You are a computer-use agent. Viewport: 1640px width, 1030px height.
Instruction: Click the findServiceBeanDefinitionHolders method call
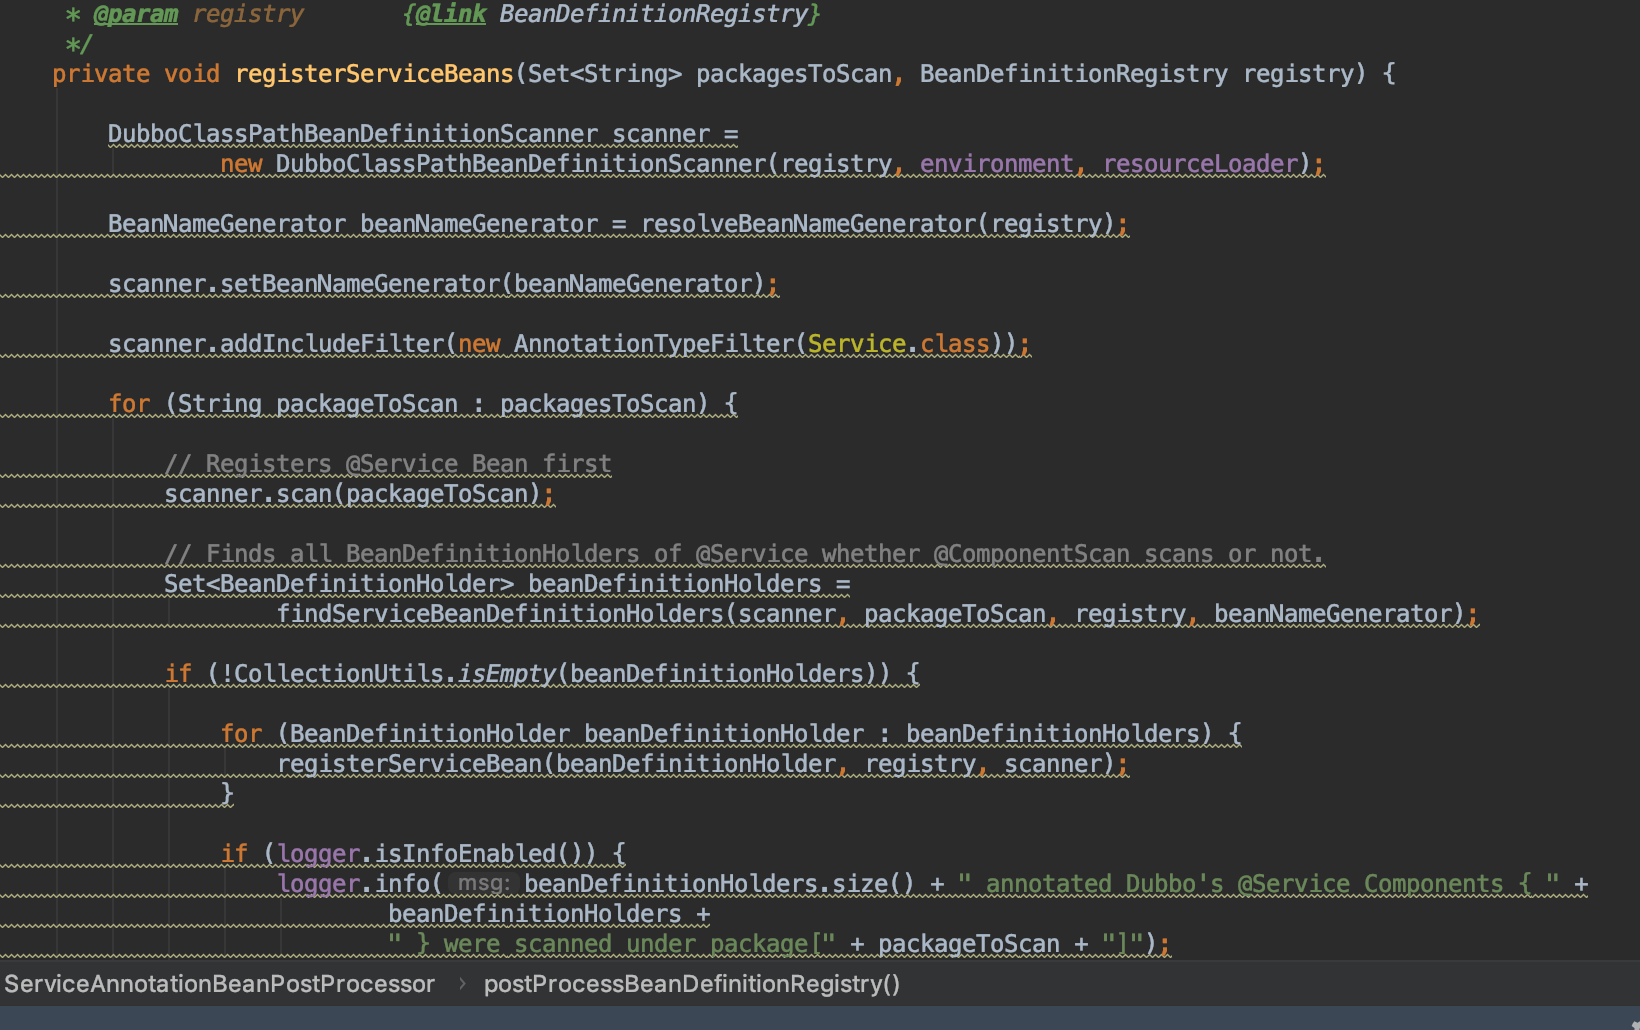tap(500, 614)
